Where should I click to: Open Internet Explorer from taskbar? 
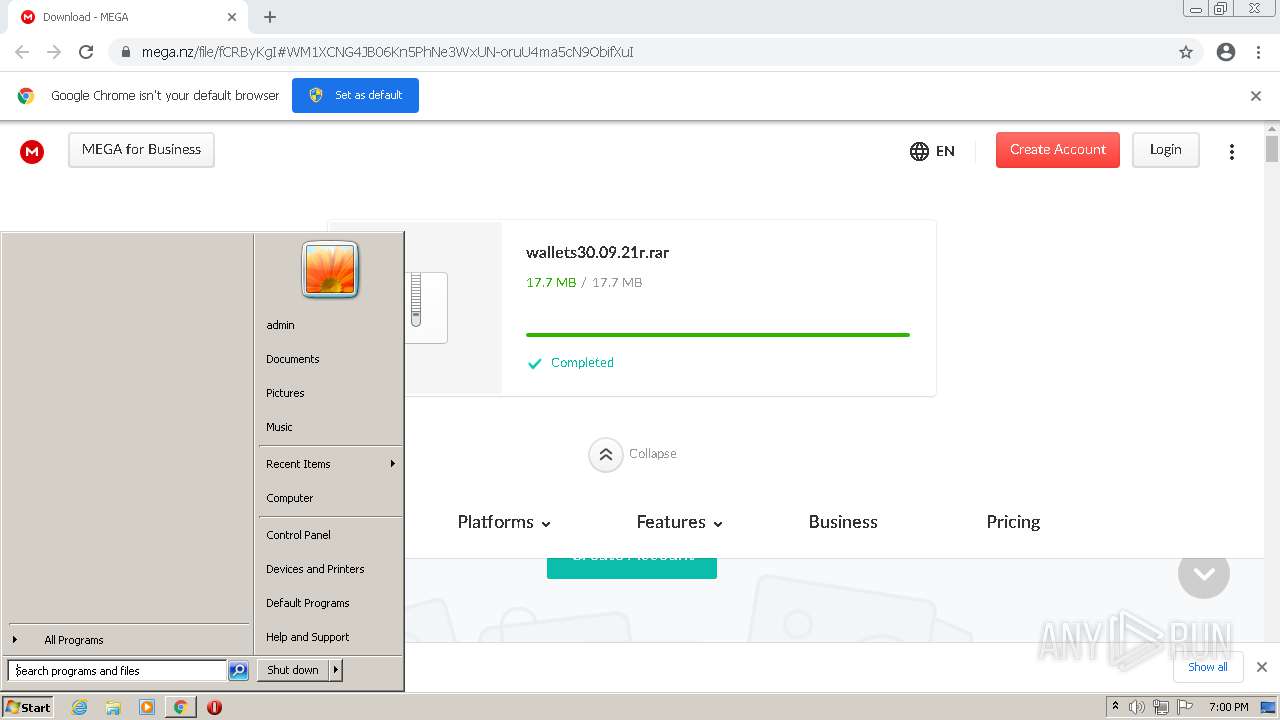tap(79, 707)
